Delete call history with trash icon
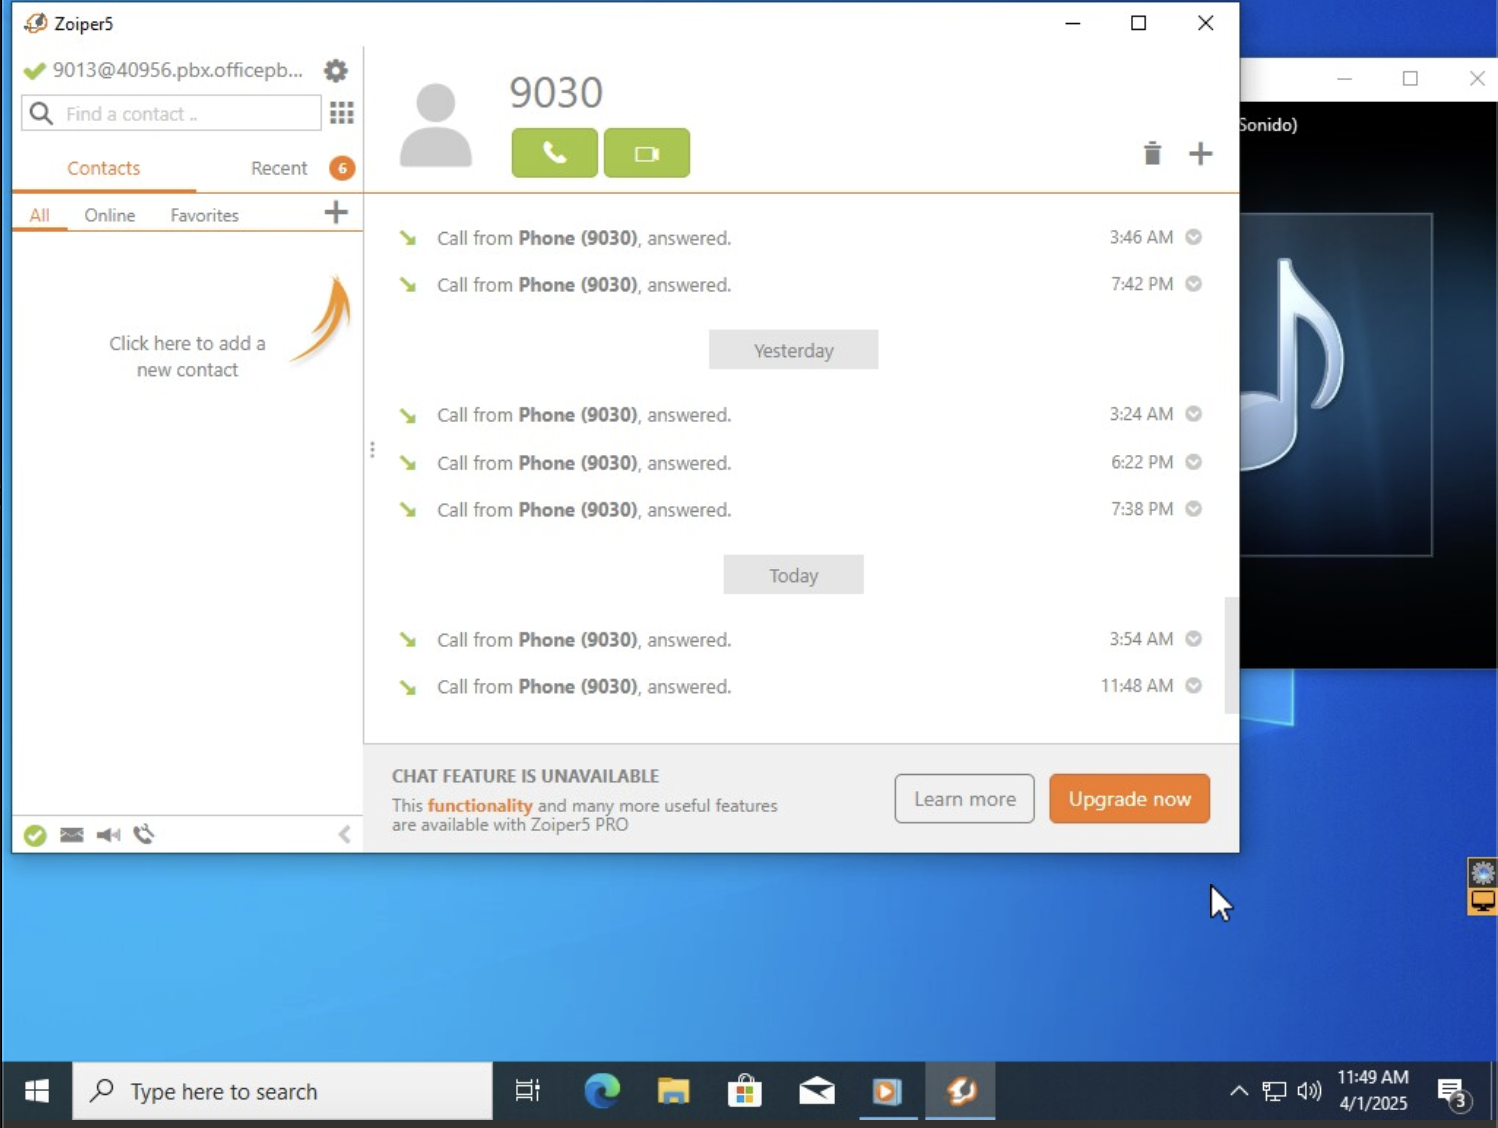Viewport: 1498px width, 1128px height. coord(1152,153)
